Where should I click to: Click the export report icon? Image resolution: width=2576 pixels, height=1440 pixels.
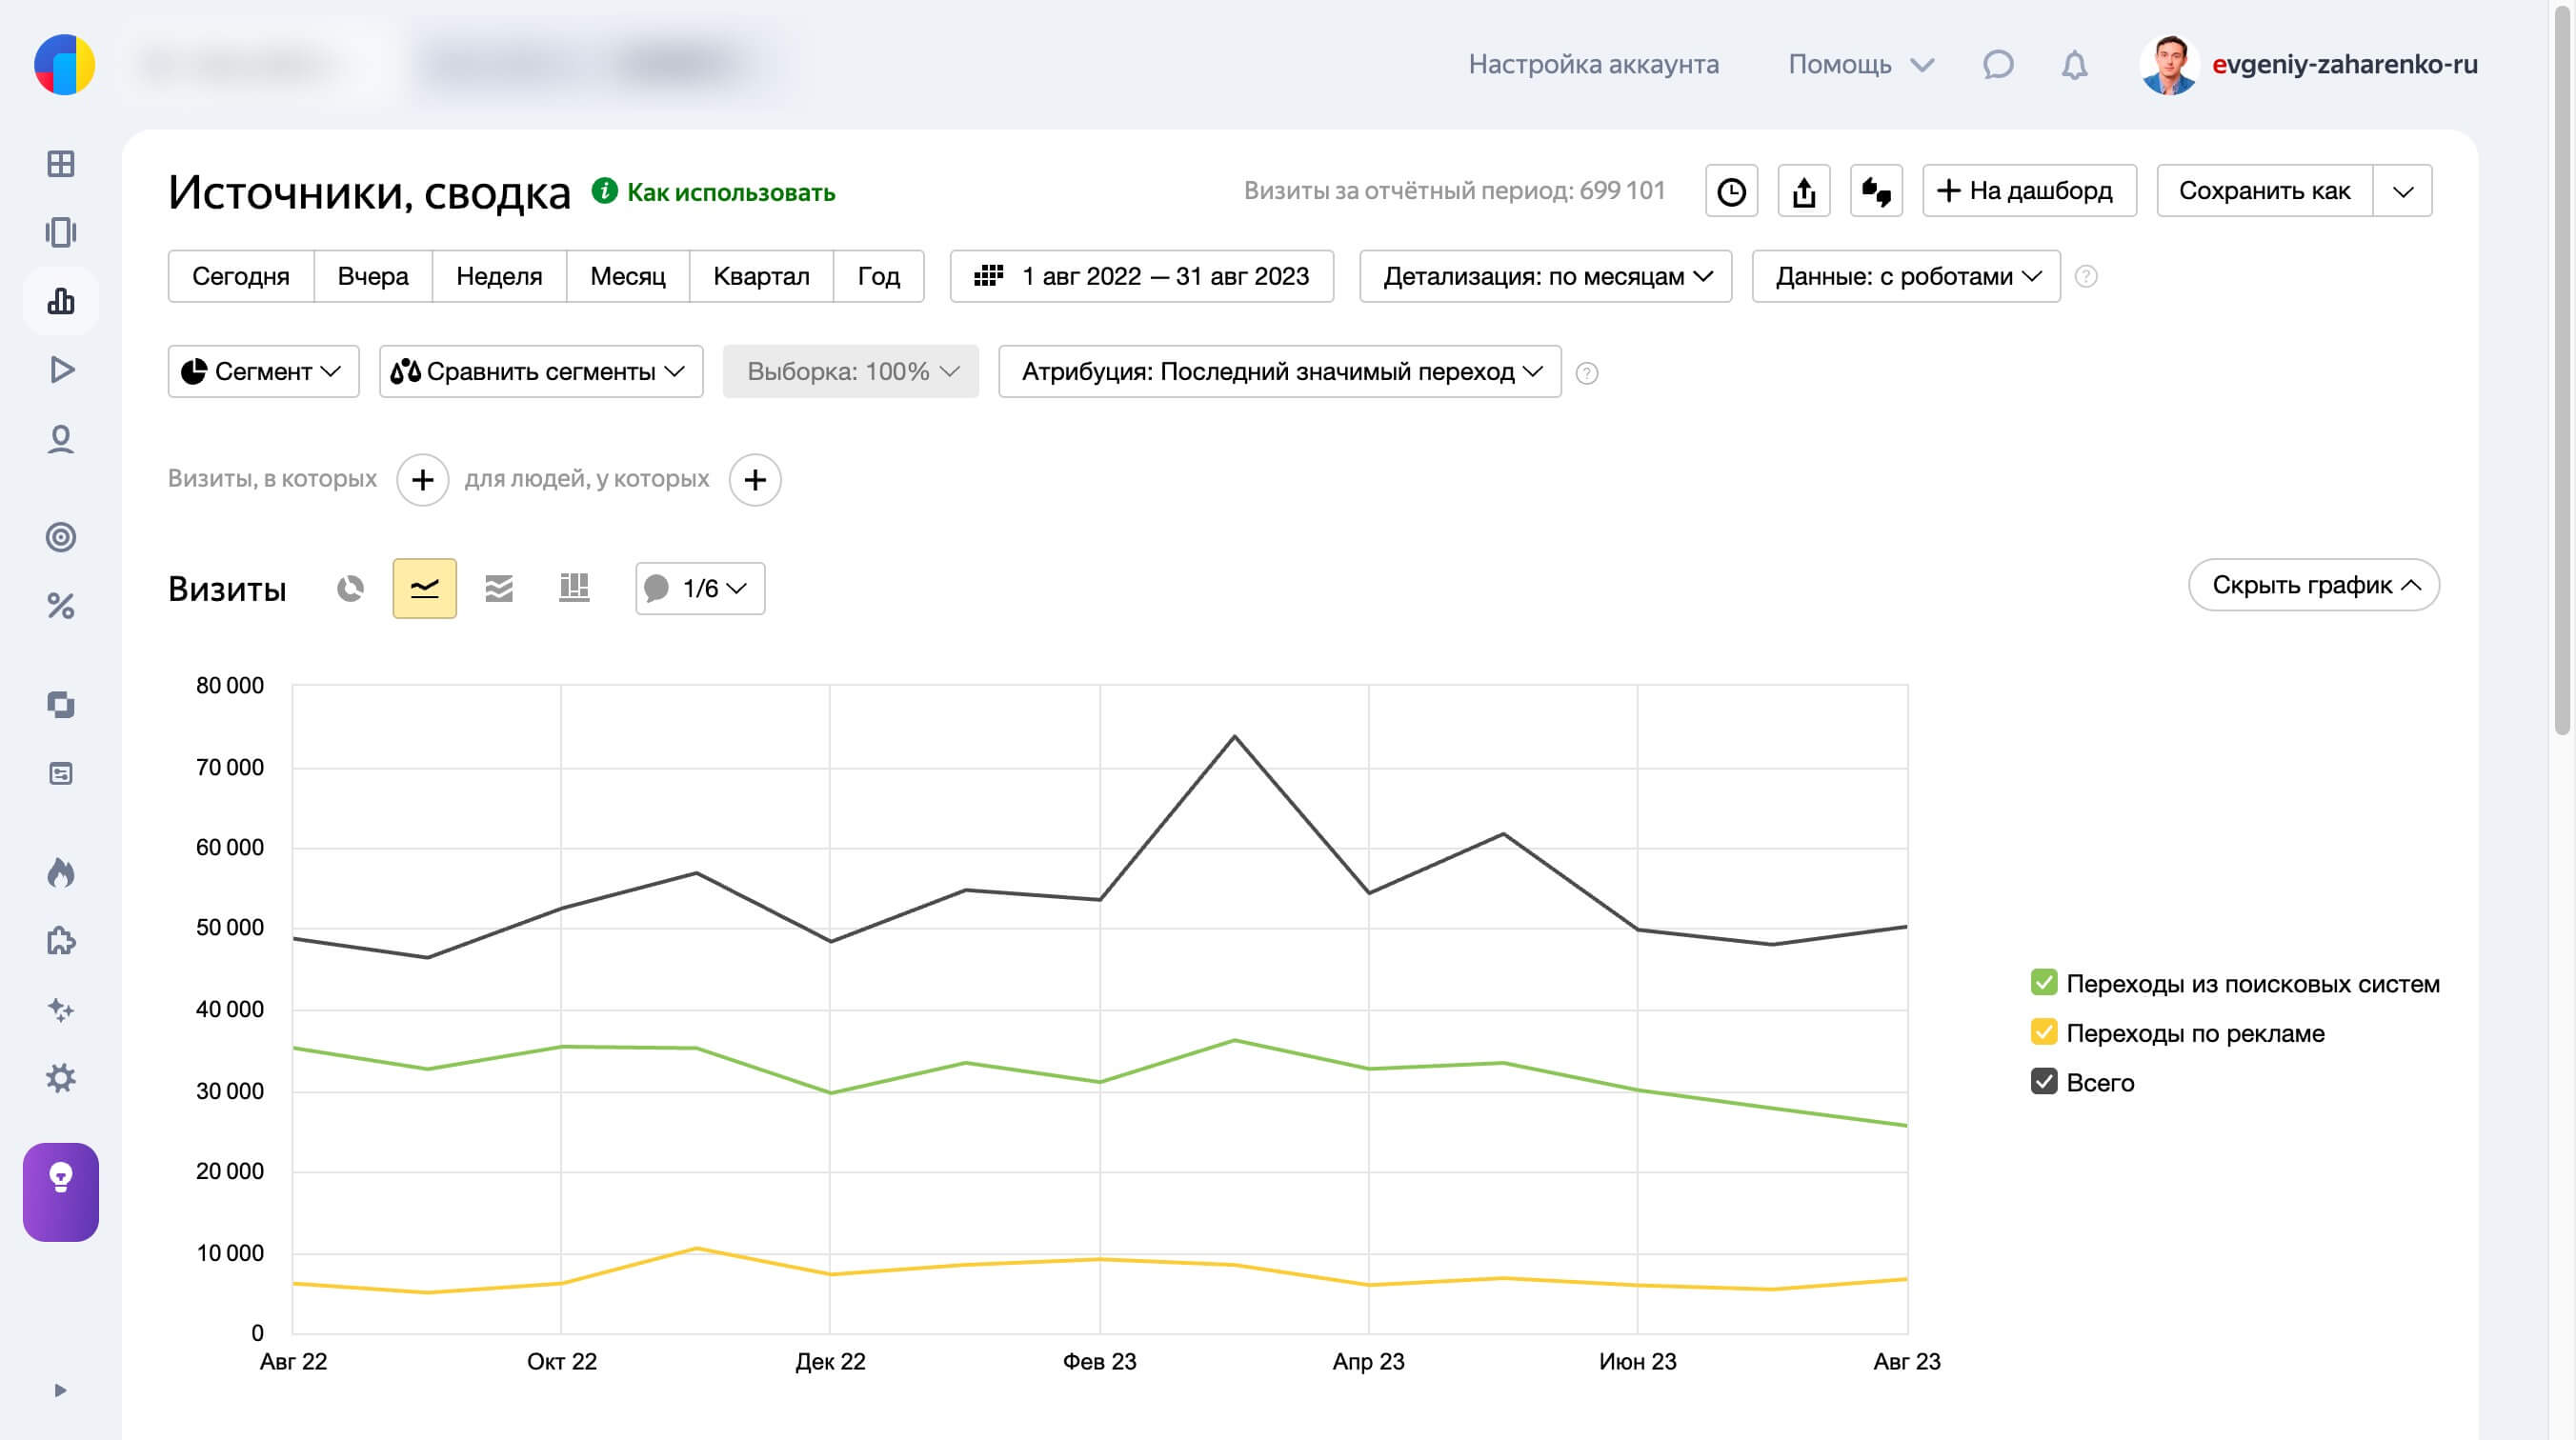[1803, 191]
